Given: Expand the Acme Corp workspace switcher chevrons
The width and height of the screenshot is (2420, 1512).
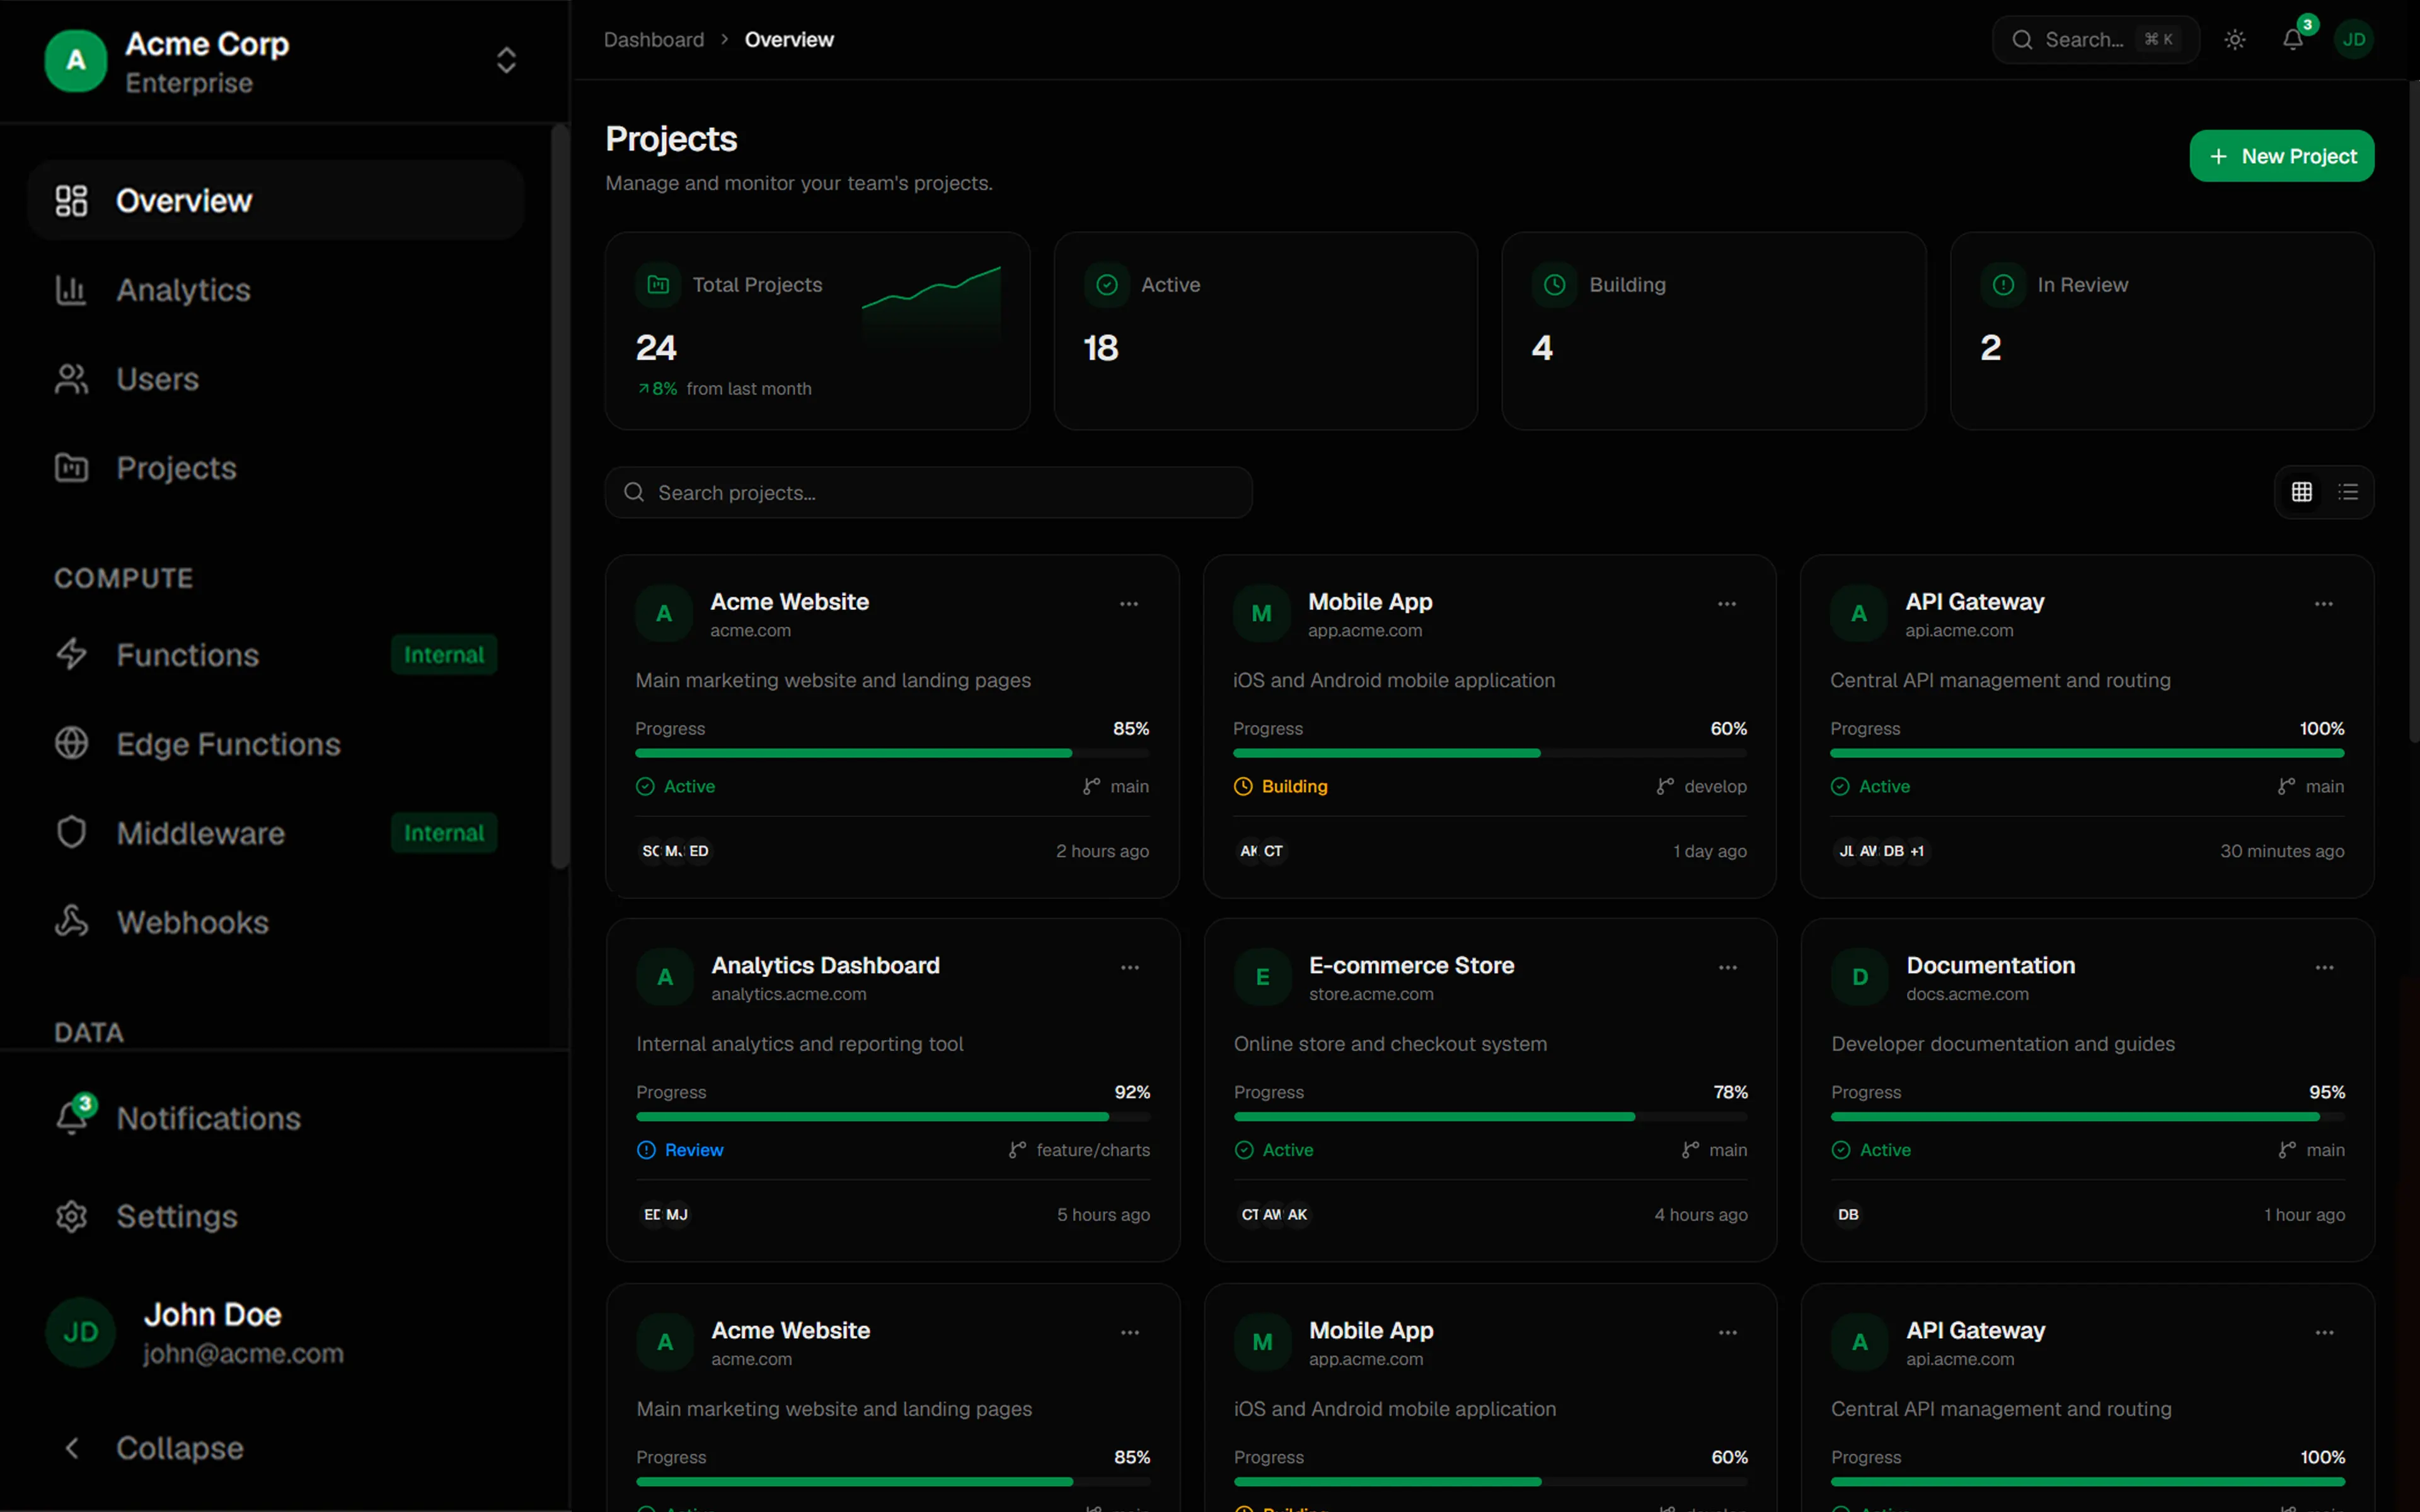Looking at the screenshot, I should pos(507,60).
